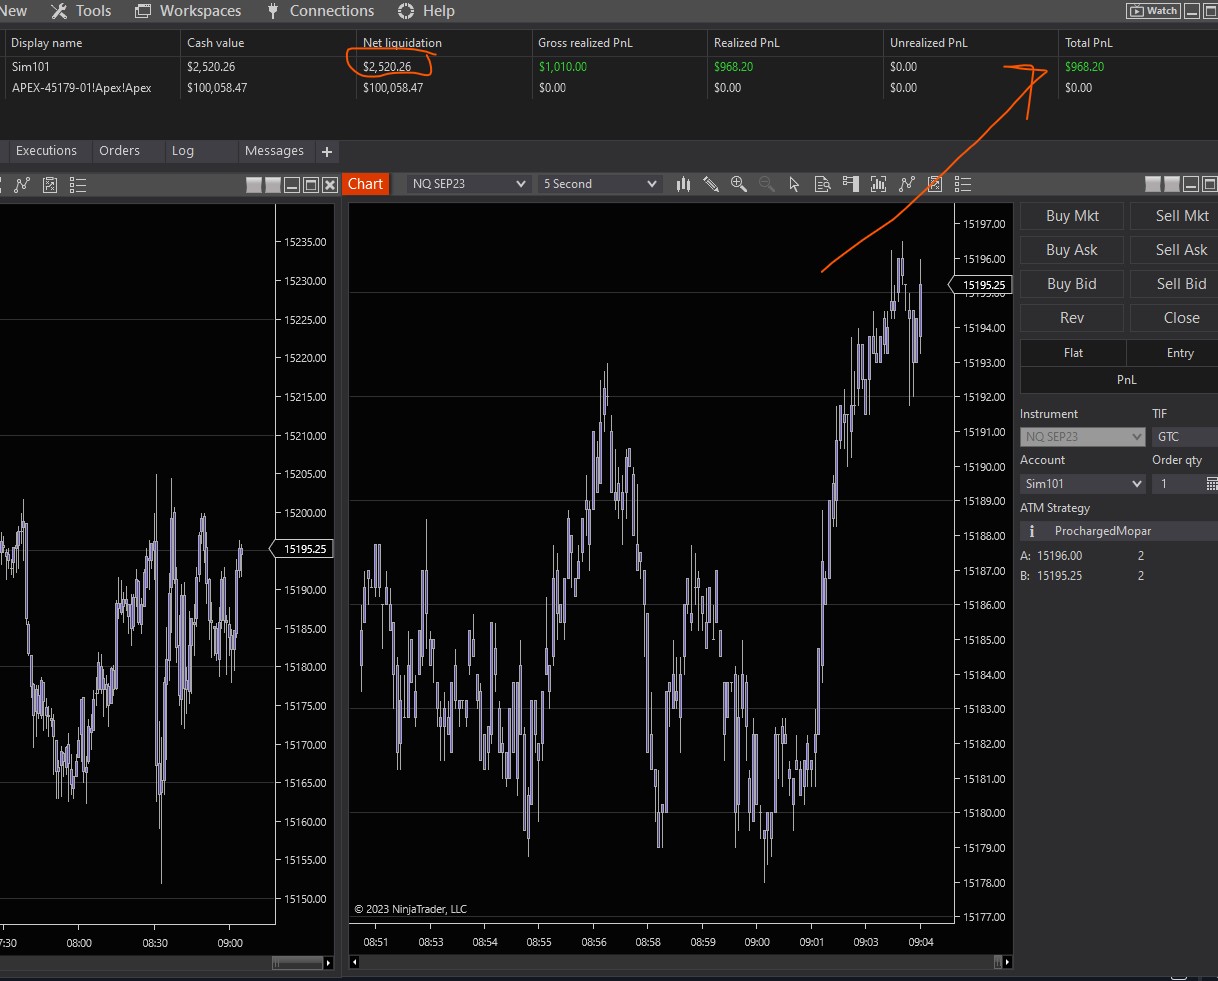Viewport: 1218px width, 981px height.
Task: Add a new tab with plus button
Action: [326, 152]
